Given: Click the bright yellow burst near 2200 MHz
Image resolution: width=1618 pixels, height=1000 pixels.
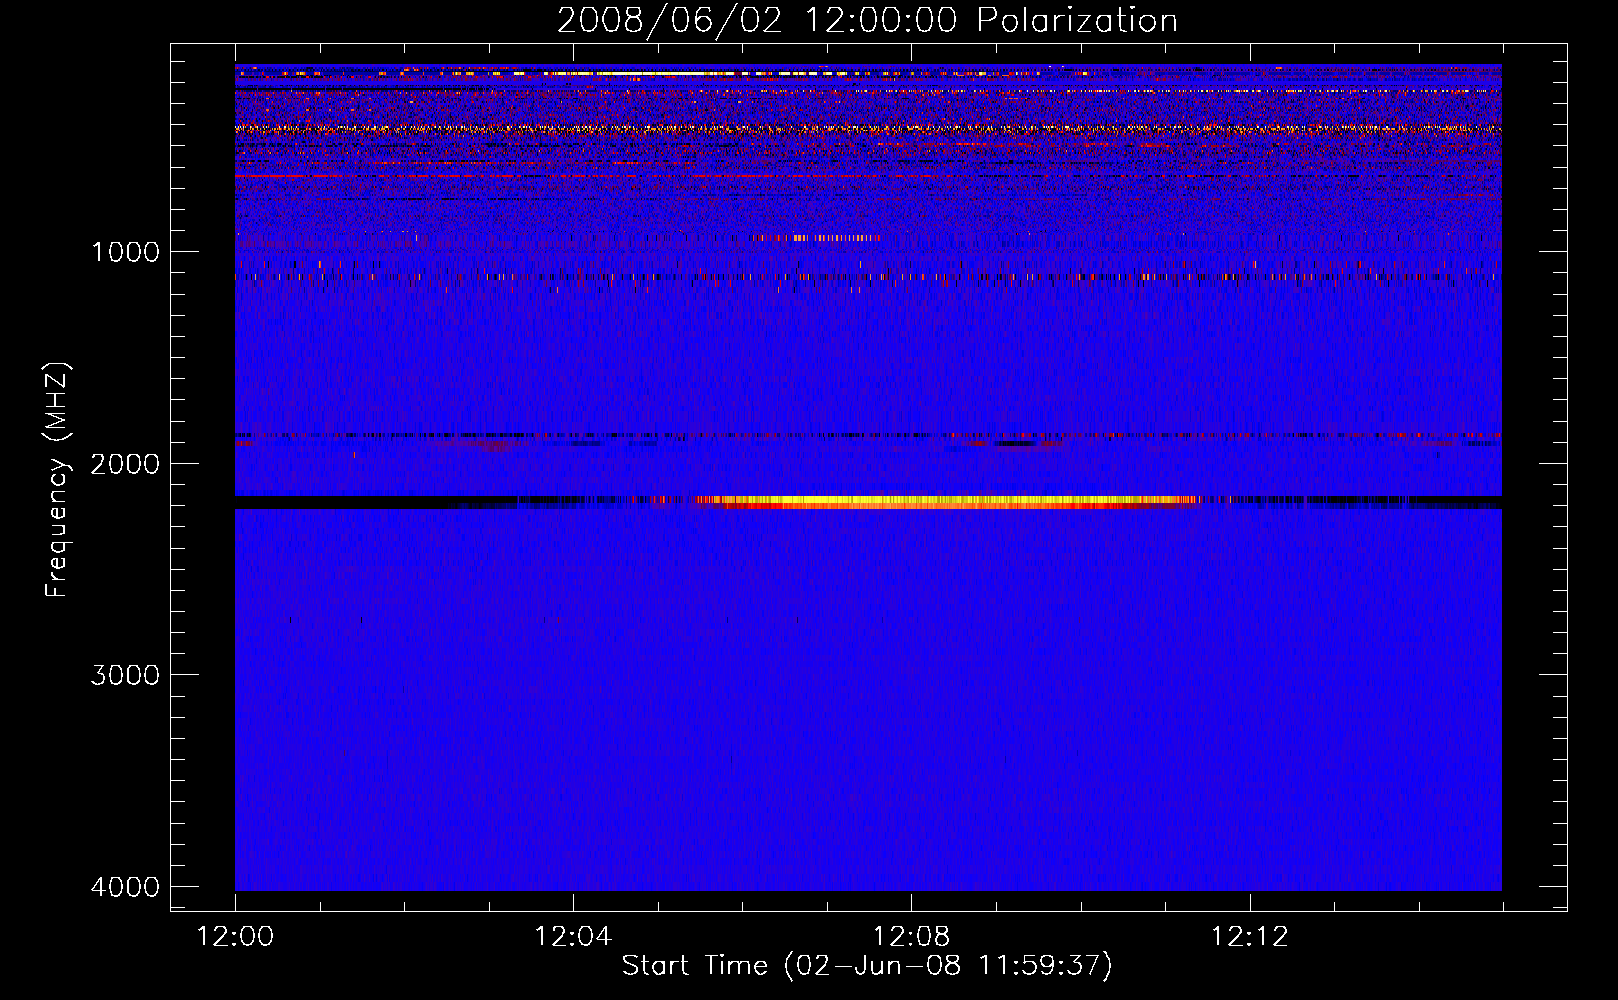Looking at the screenshot, I should pos(945,502).
